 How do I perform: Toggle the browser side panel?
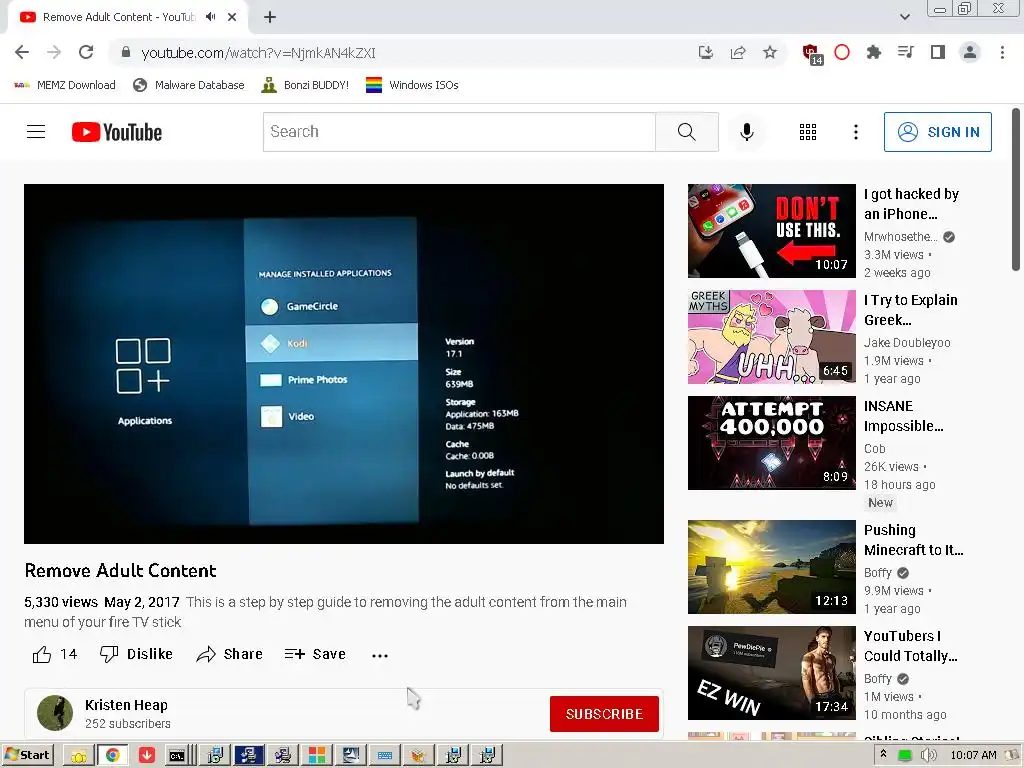pos(938,52)
